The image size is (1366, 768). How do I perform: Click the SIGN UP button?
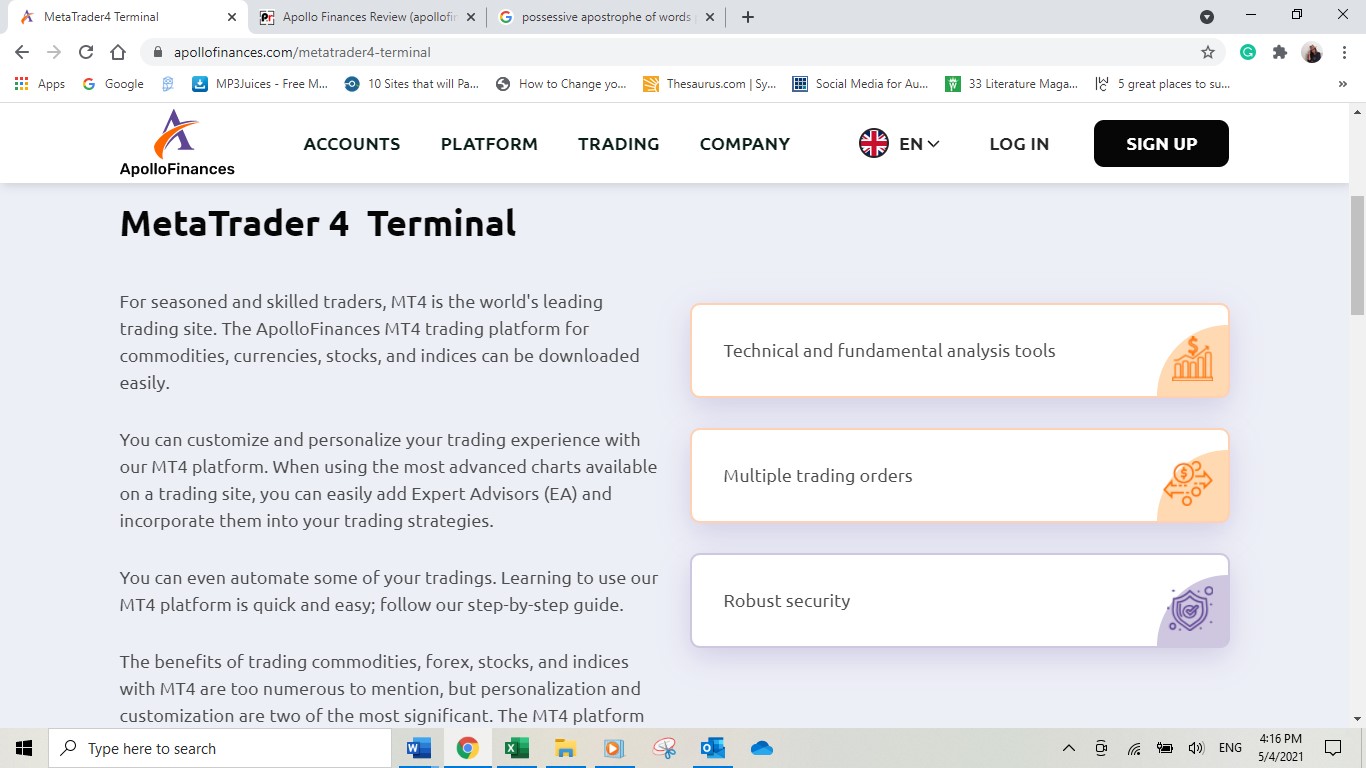click(1161, 143)
